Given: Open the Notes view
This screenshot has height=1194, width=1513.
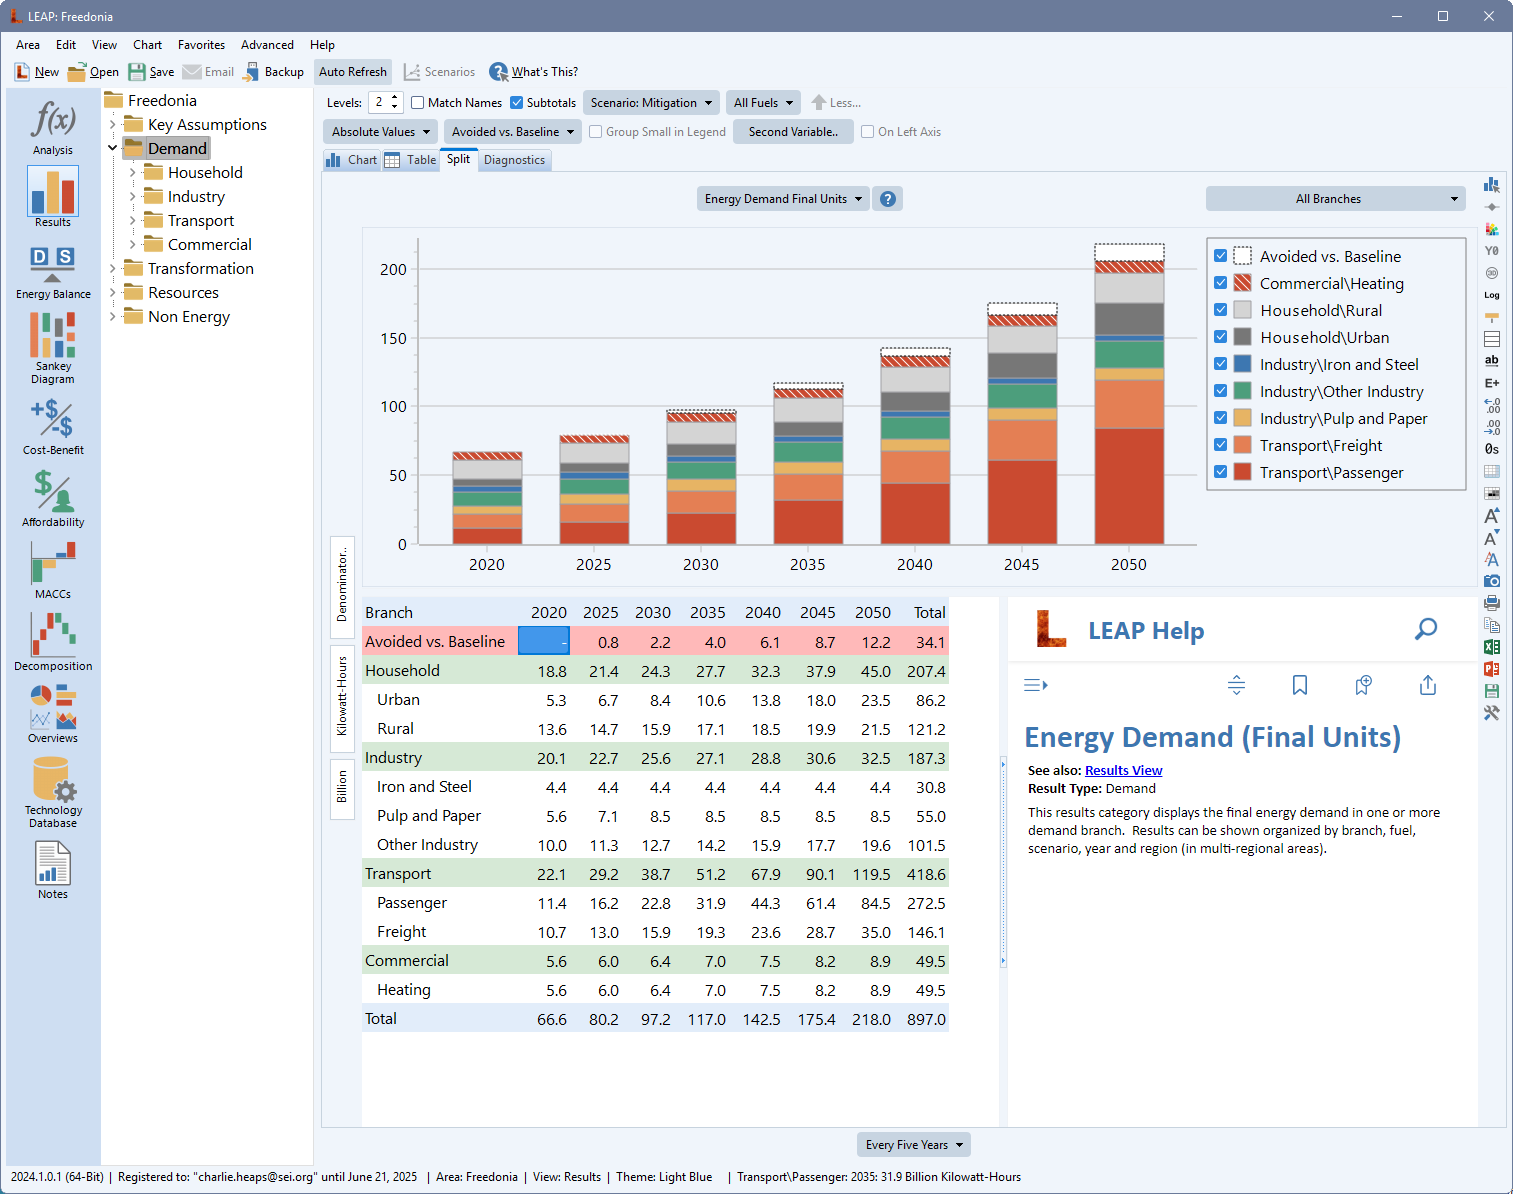Looking at the screenshot, I should click(x=53, y=870).
